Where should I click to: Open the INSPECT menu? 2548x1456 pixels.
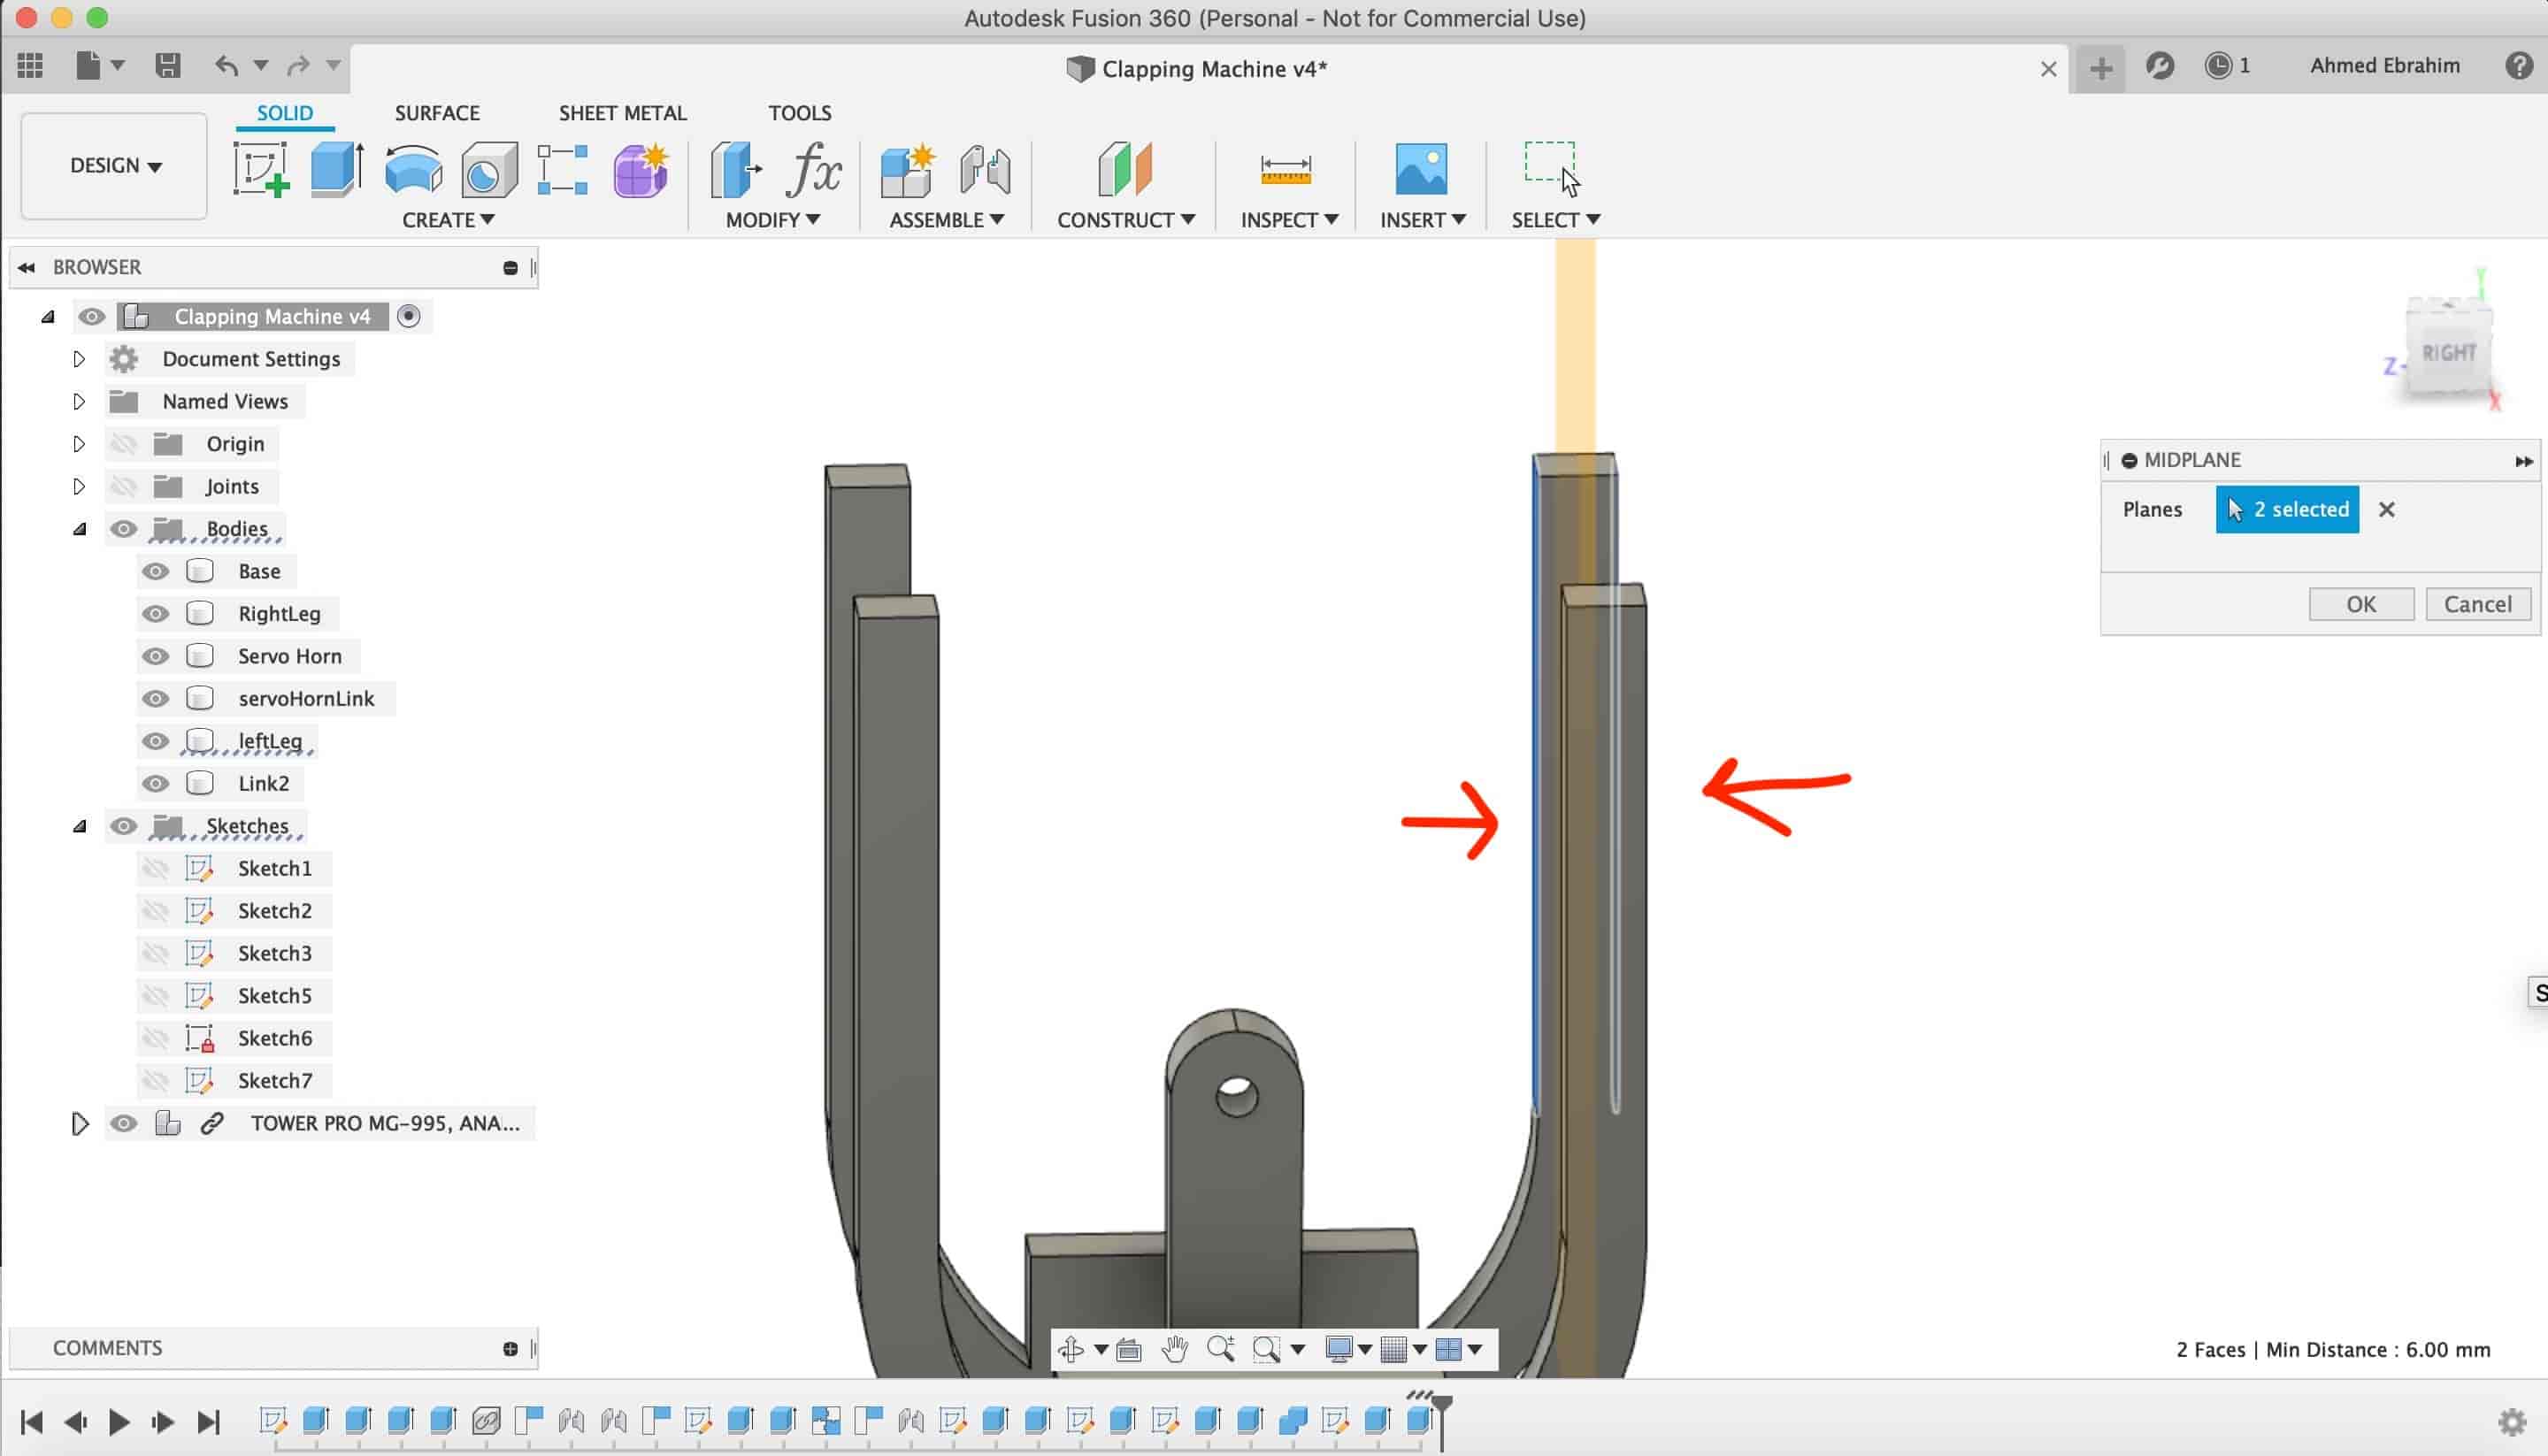pyautogui.click(x=1289, y=219)
